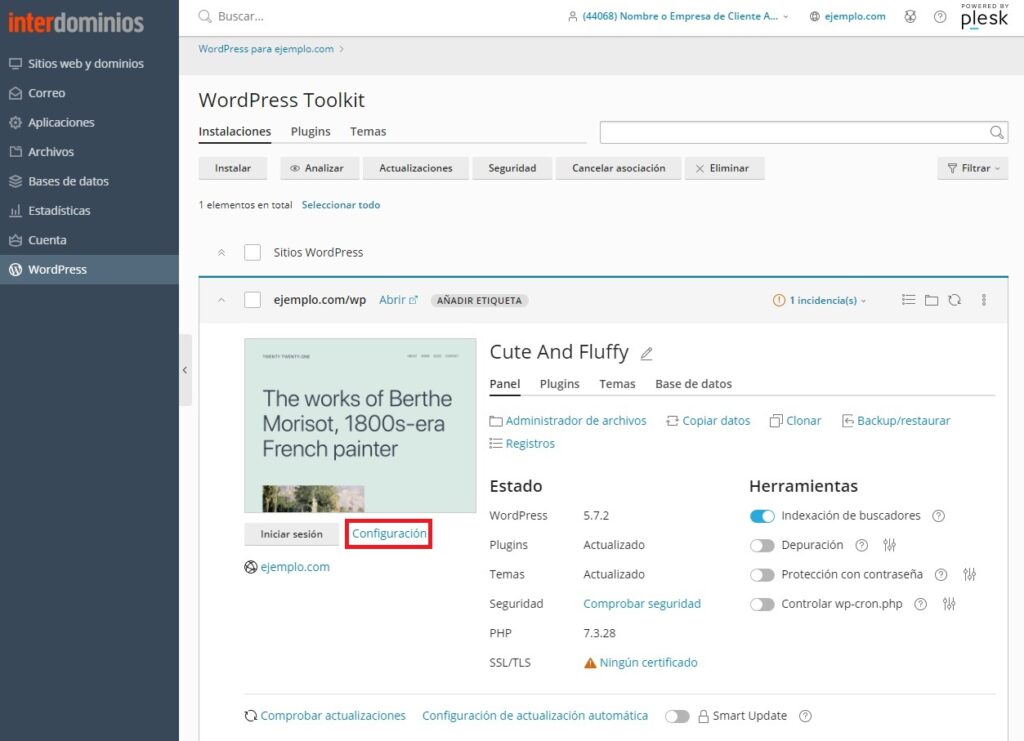Viewport: 1024px width, 741px height.
Task: Expand breadcrumb chevron after WordPress para ejemplo.com
Action: (341, 49)
